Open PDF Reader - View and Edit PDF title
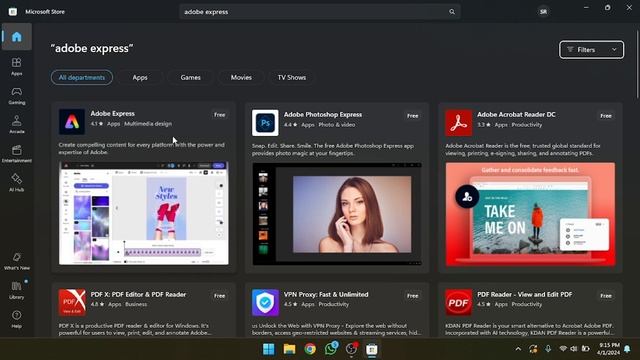 coord(524,294)
